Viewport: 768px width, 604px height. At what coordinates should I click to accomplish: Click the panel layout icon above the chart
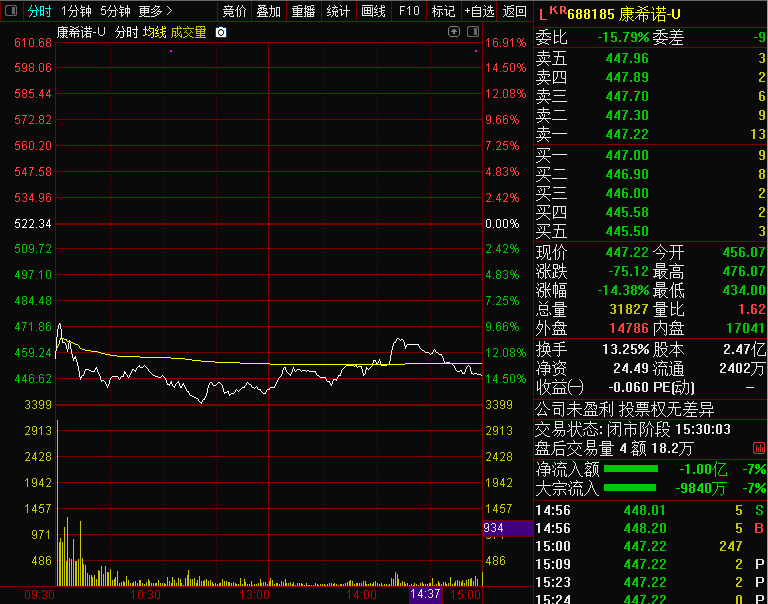pos(473,32)
